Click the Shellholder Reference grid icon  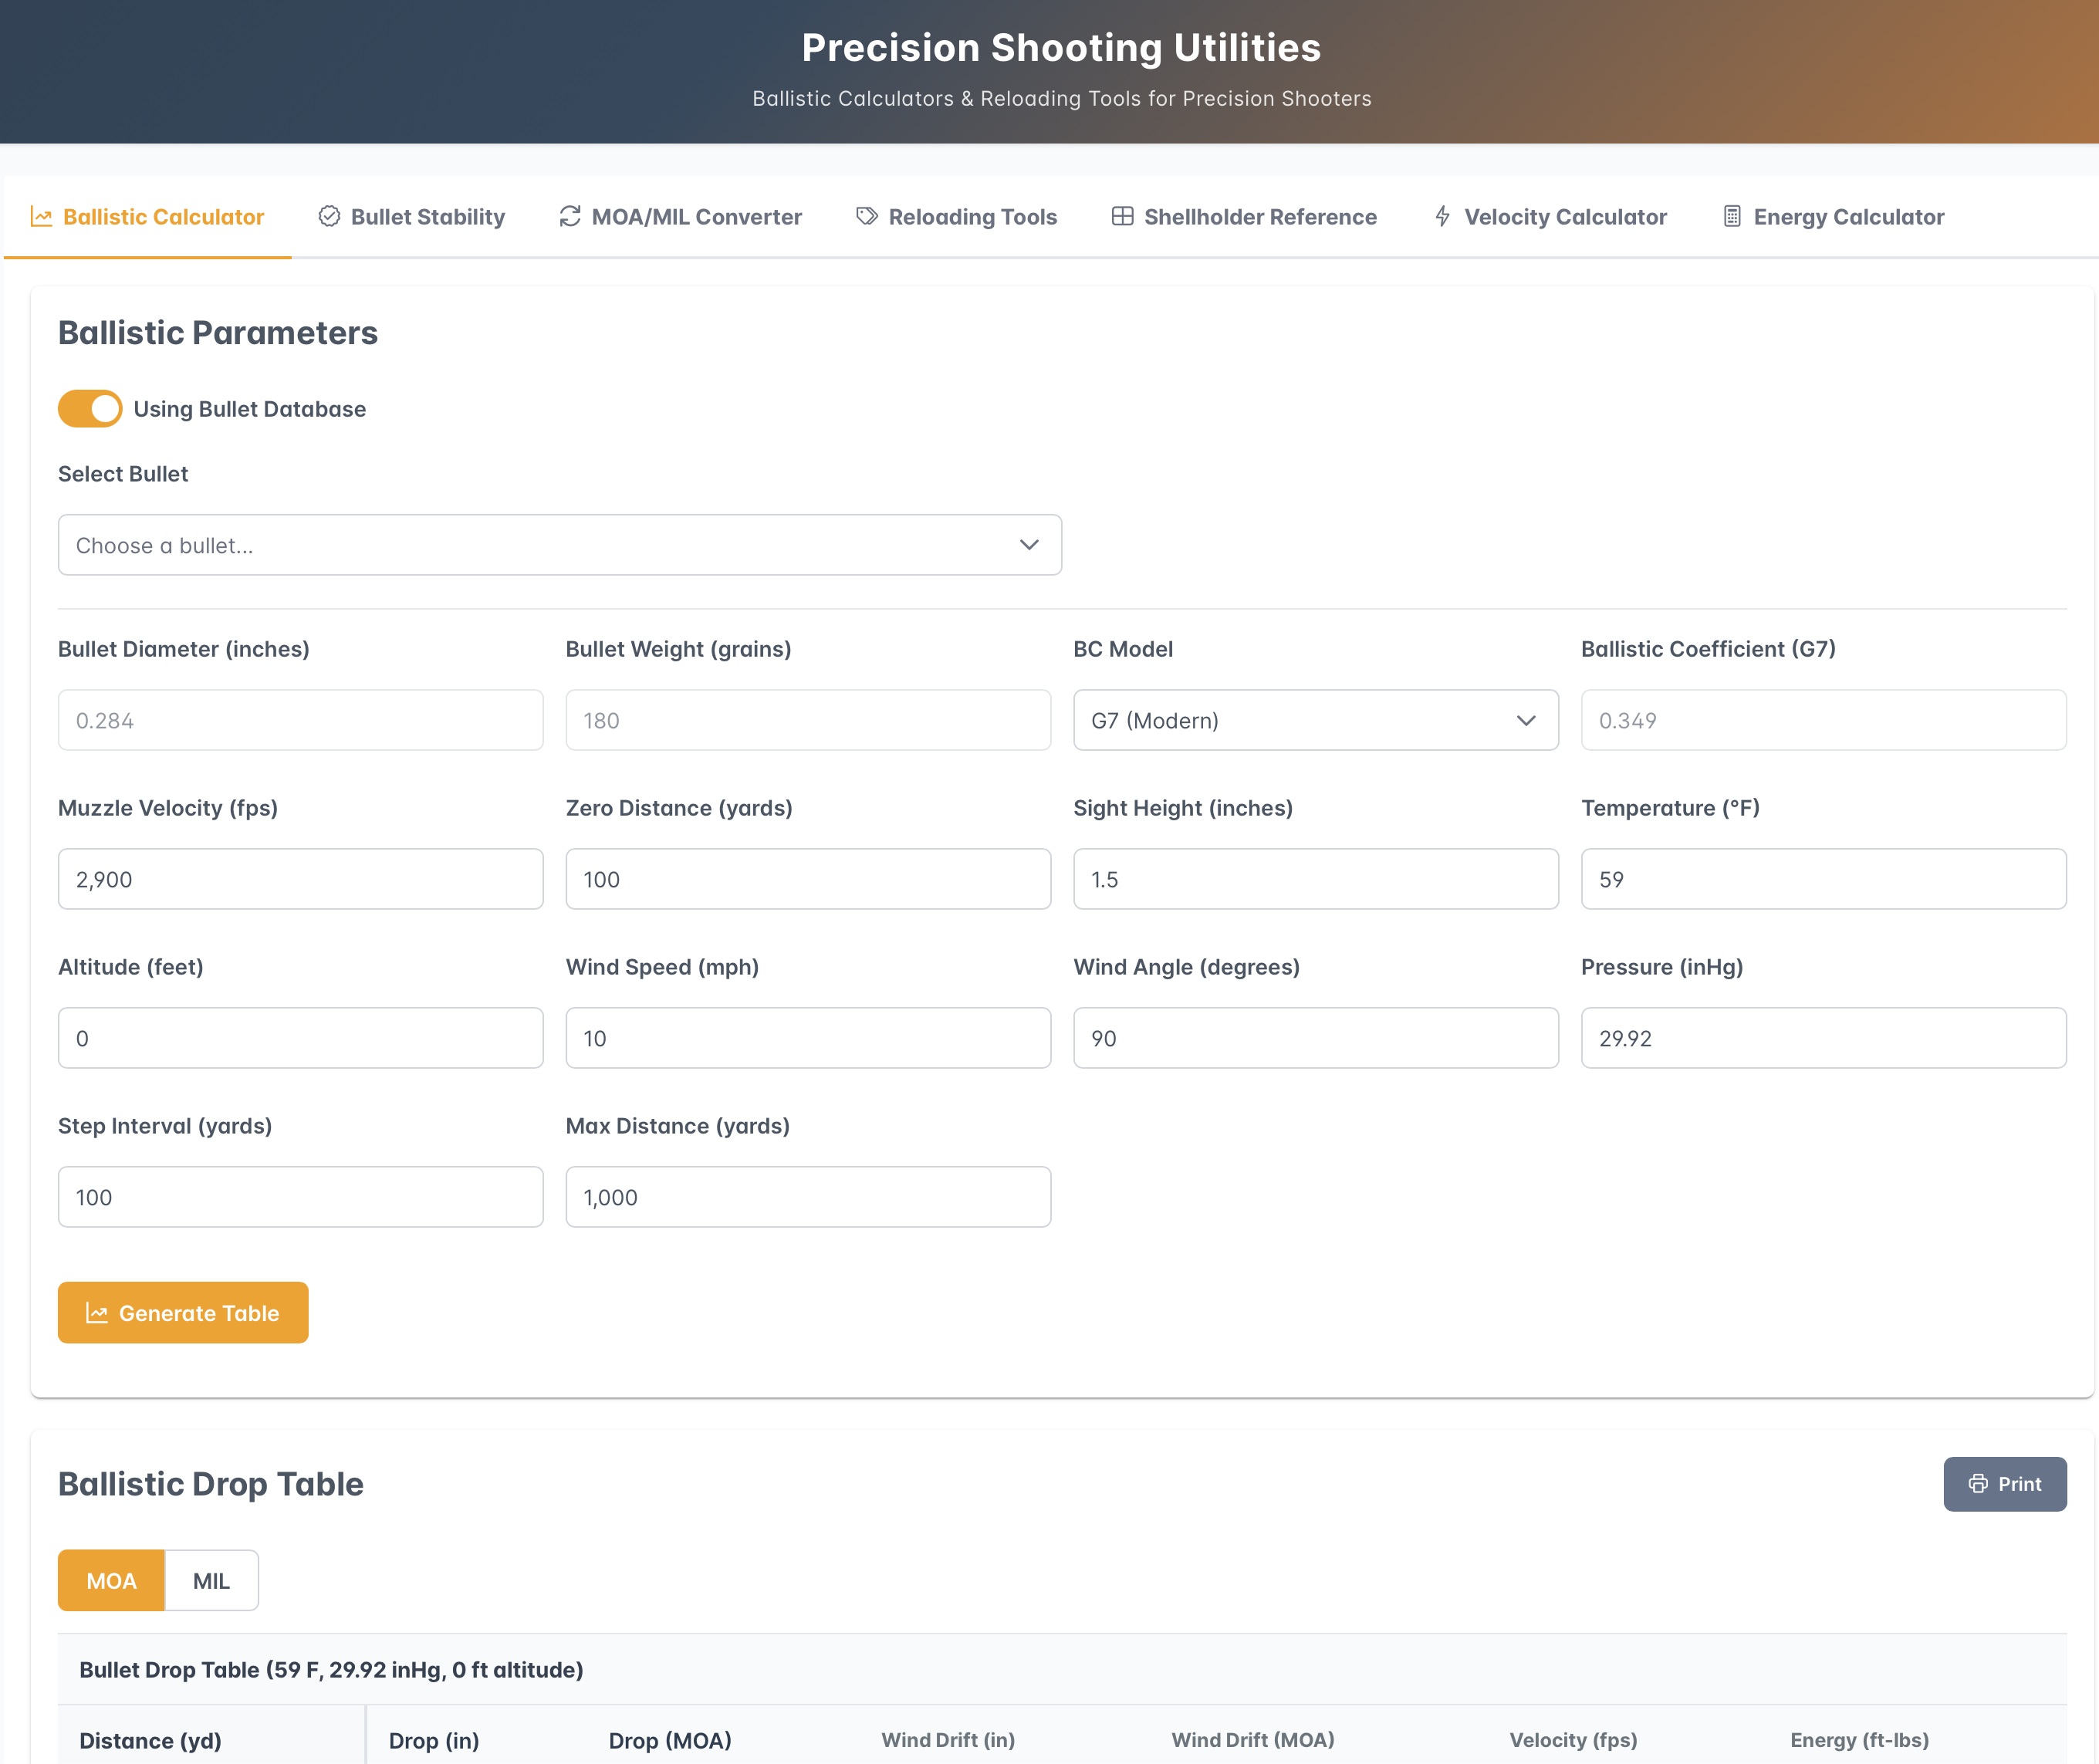1122,216
